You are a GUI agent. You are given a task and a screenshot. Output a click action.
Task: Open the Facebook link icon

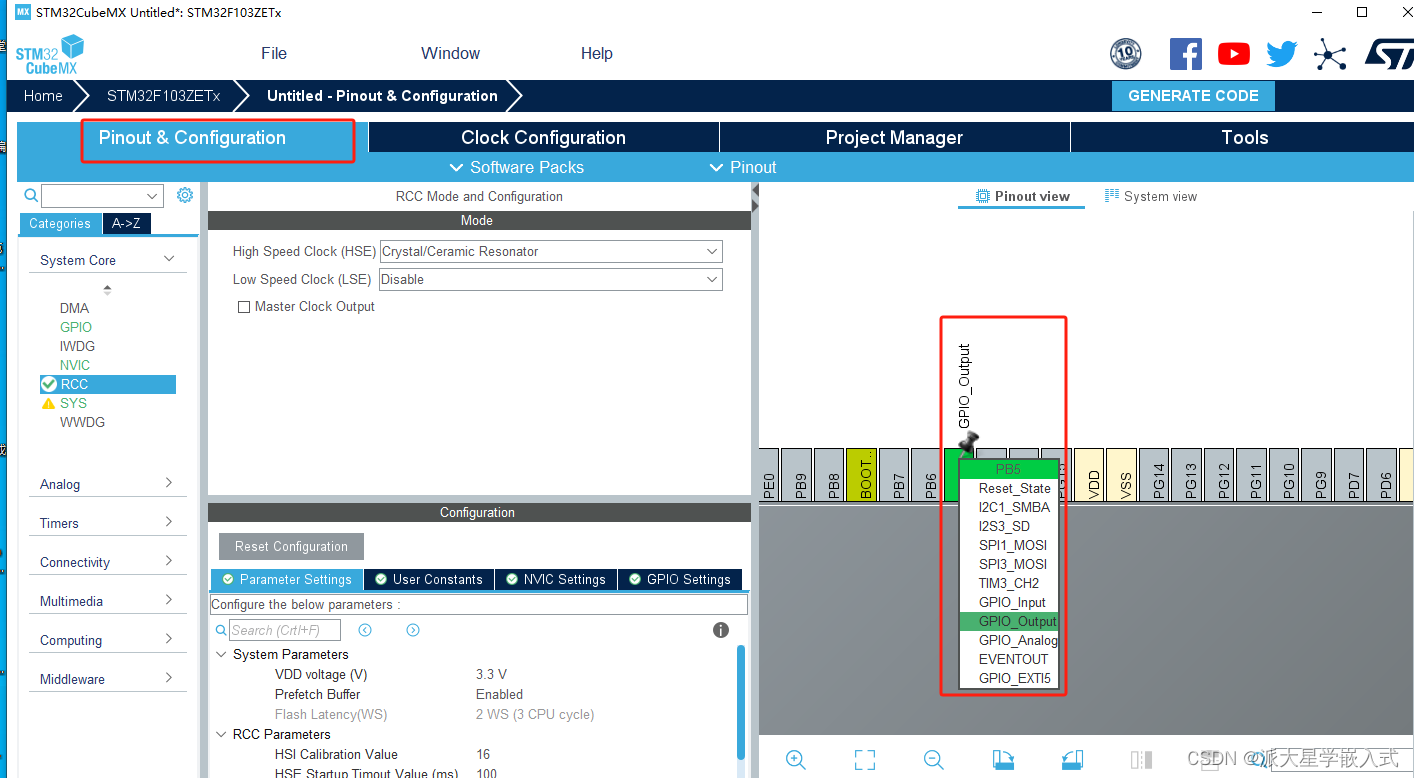click(x=1186, y=54)
